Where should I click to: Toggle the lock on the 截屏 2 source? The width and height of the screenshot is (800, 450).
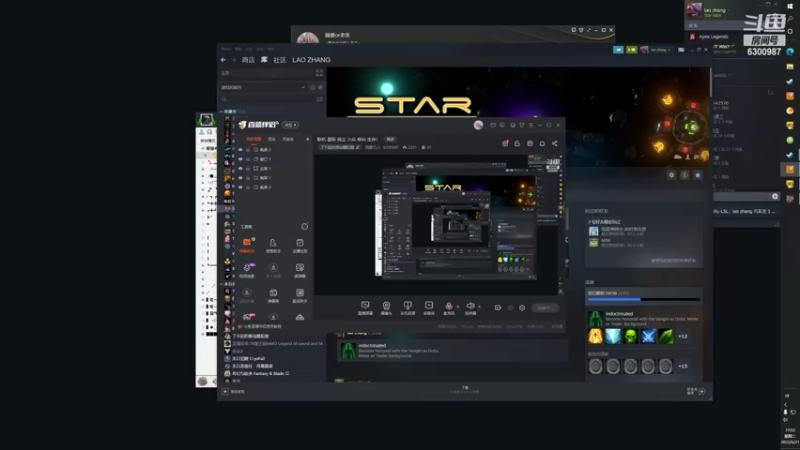[x=248, y=150]
